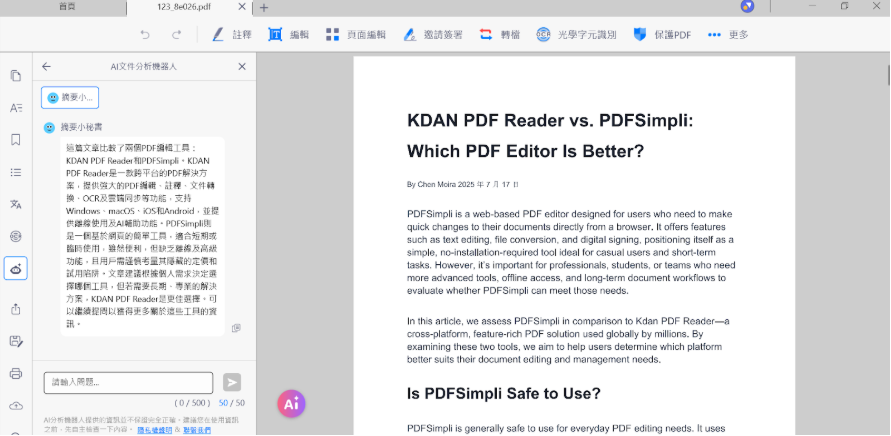Click the save-as sidebar icon
Image resolution: width=891 pixels, height=436 pixels.
[x=16, y=341]
